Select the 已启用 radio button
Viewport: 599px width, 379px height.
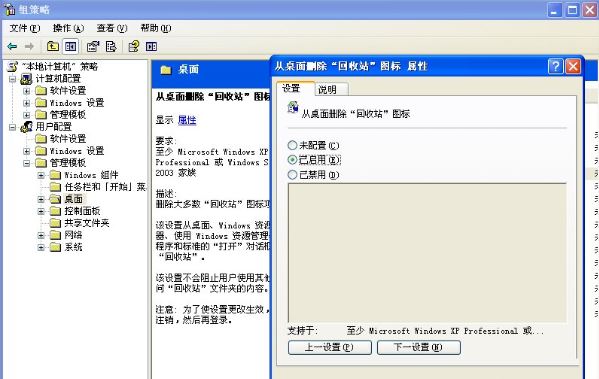coord(292,160)
